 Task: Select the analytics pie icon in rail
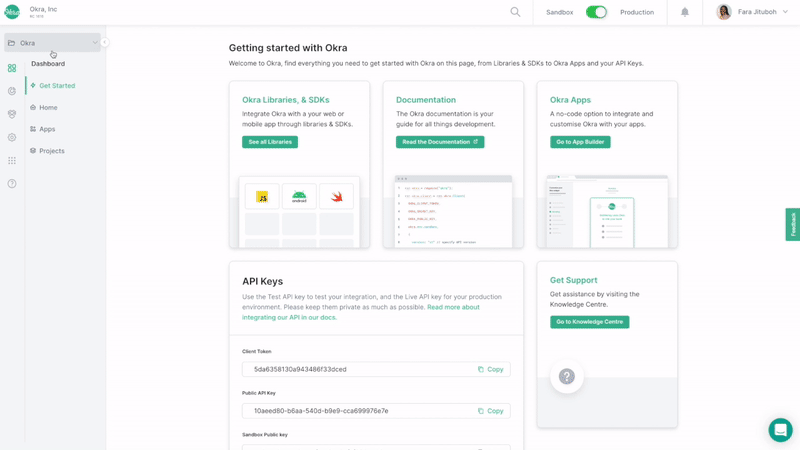coord(12,91)
